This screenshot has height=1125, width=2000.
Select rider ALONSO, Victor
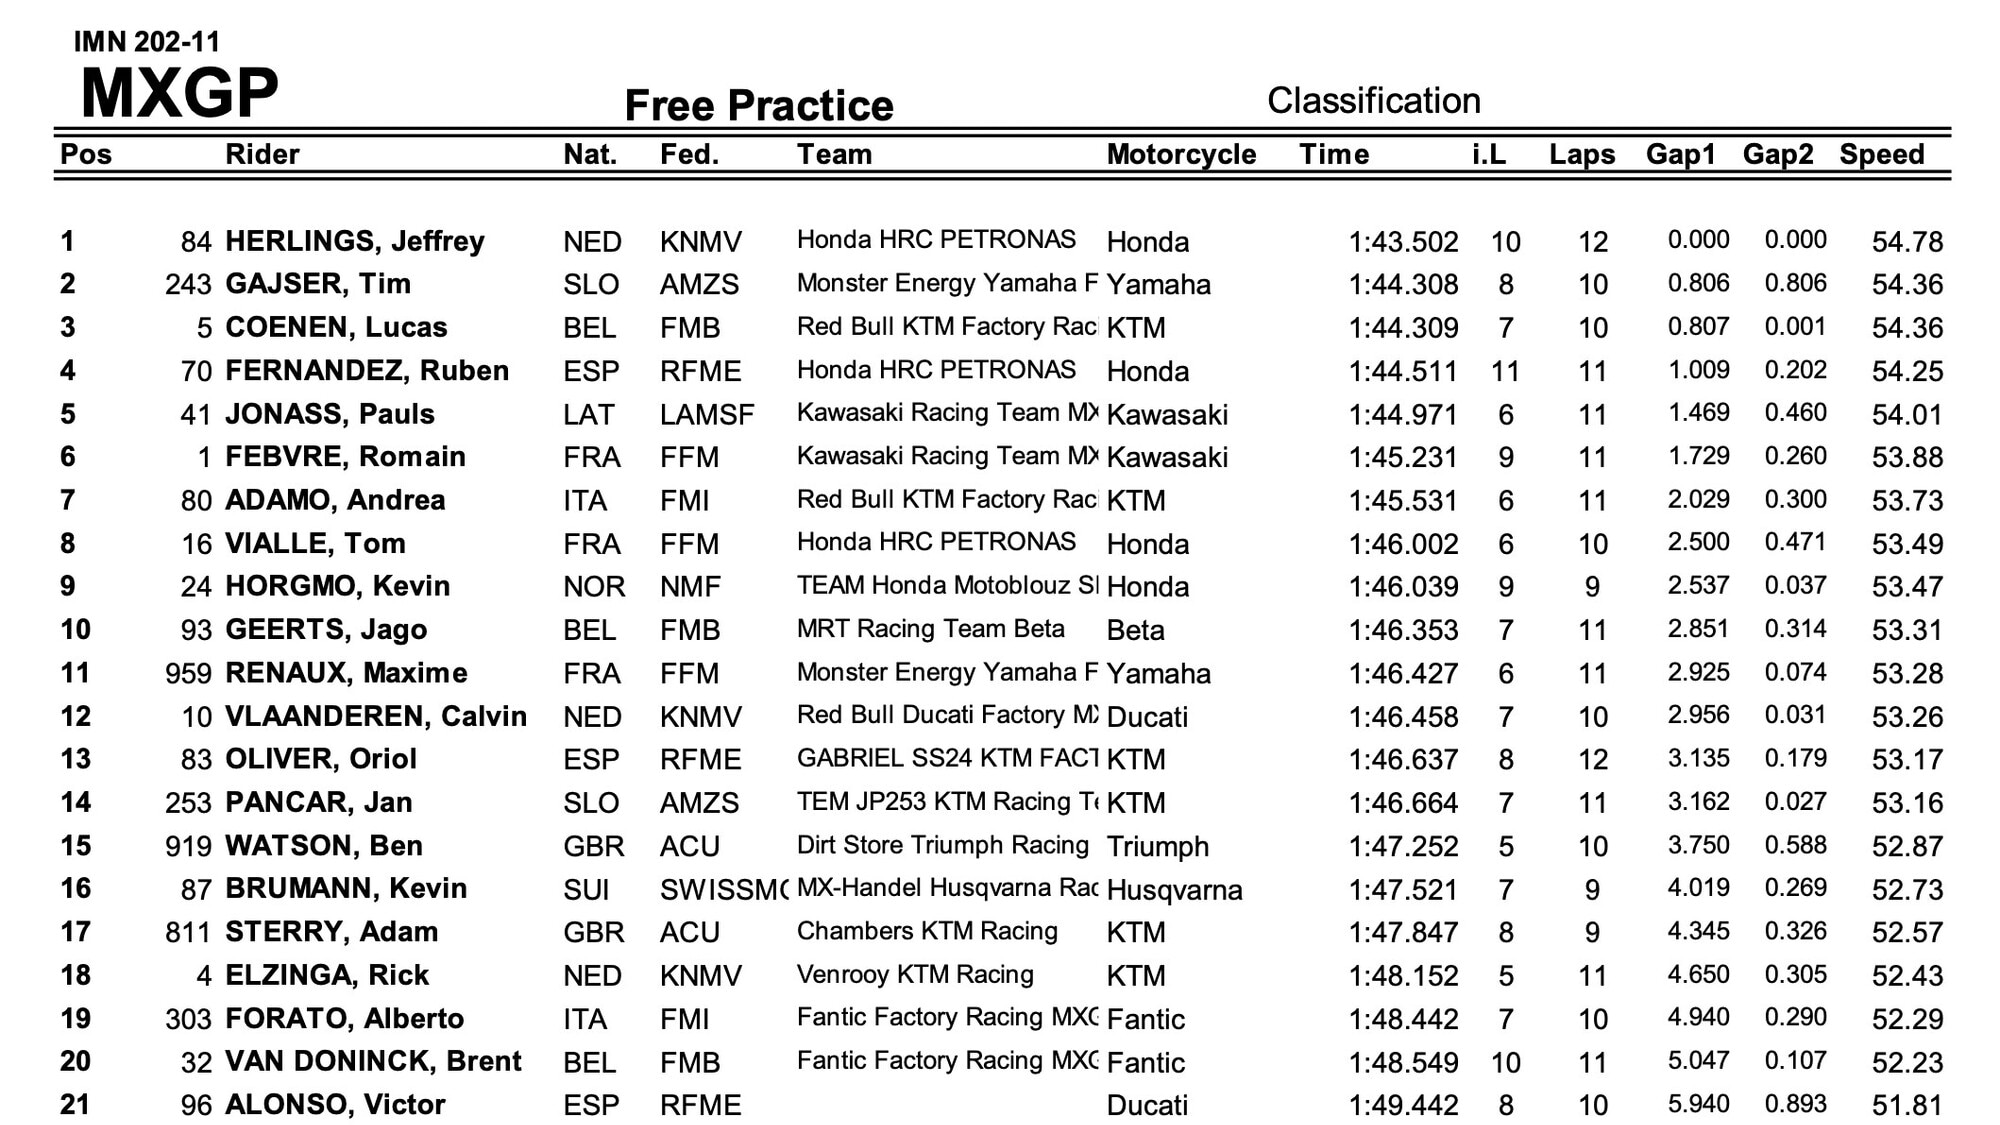pyautogui.click(x=335, y=1105)
